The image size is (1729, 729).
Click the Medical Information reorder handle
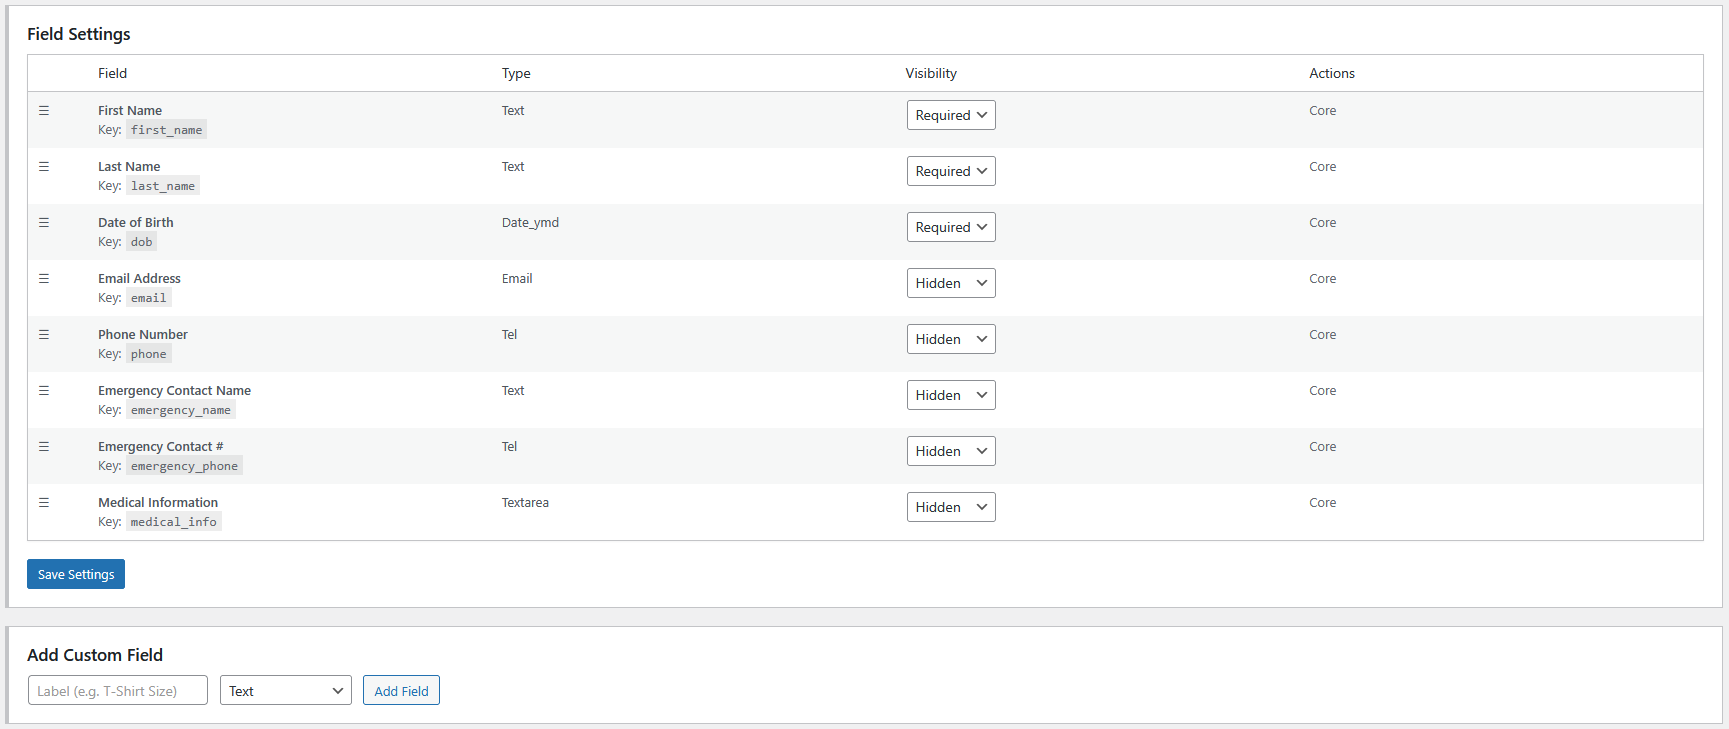[44, 503]
